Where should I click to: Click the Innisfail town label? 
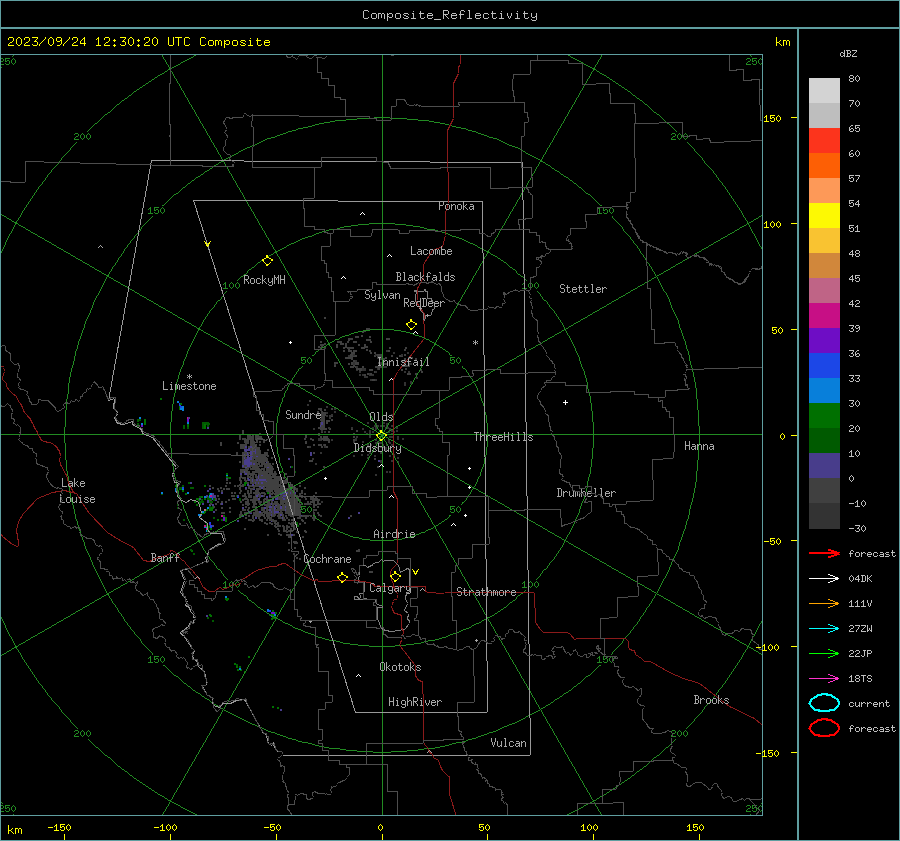tap(403, 362)
